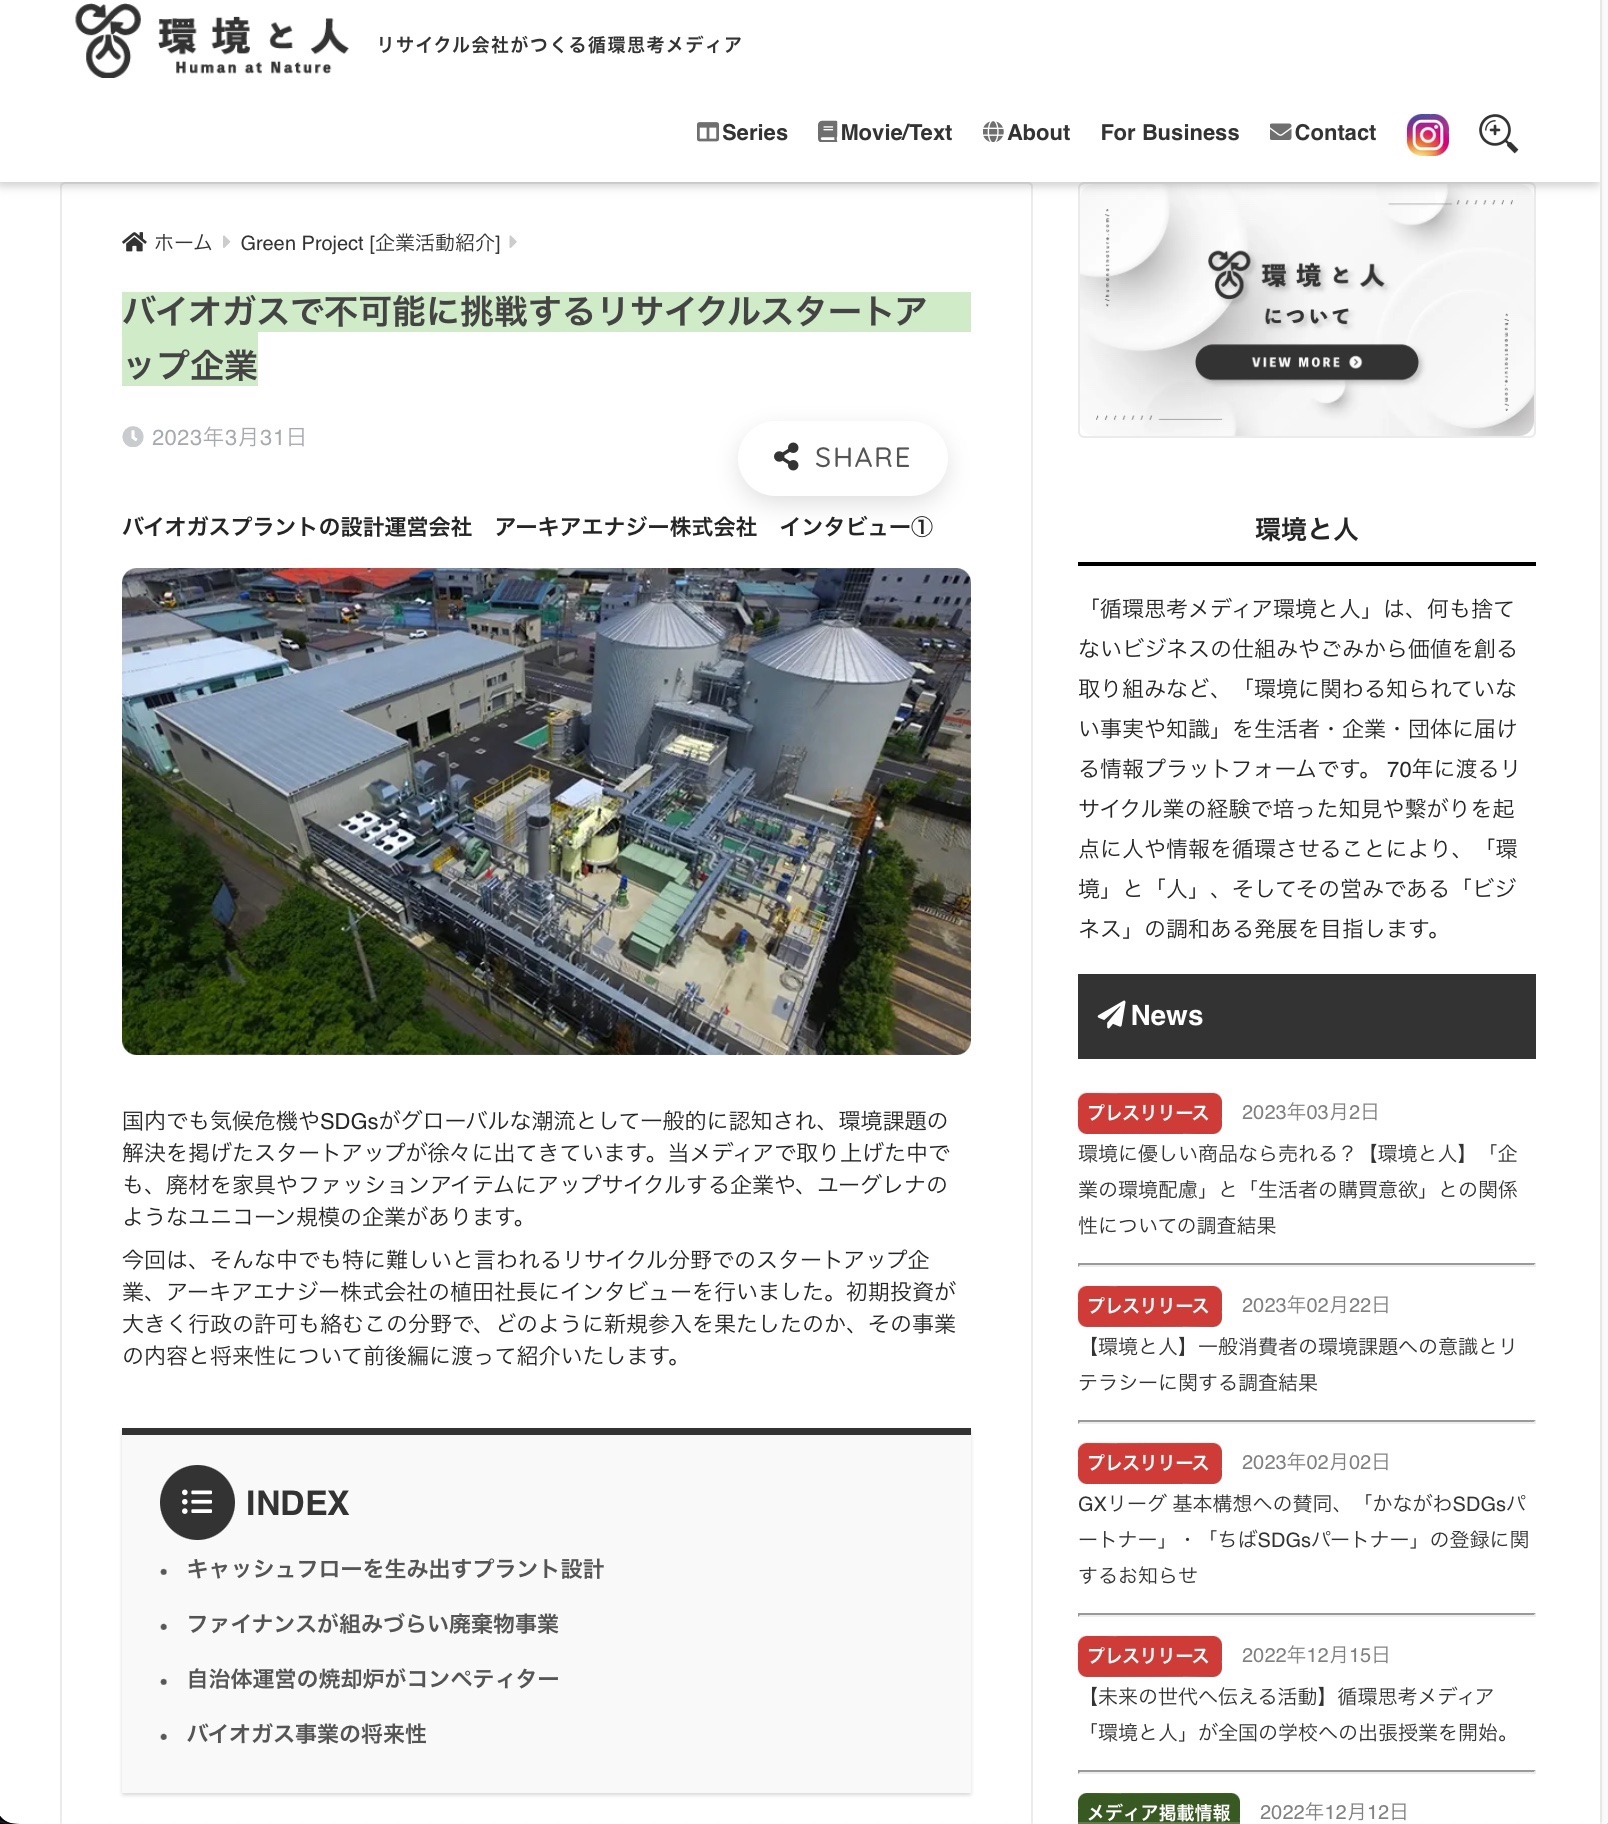Click the About globe icon
This screenshot has height=1824, width=1608.
pyautogui.click(x=993, y=132)
